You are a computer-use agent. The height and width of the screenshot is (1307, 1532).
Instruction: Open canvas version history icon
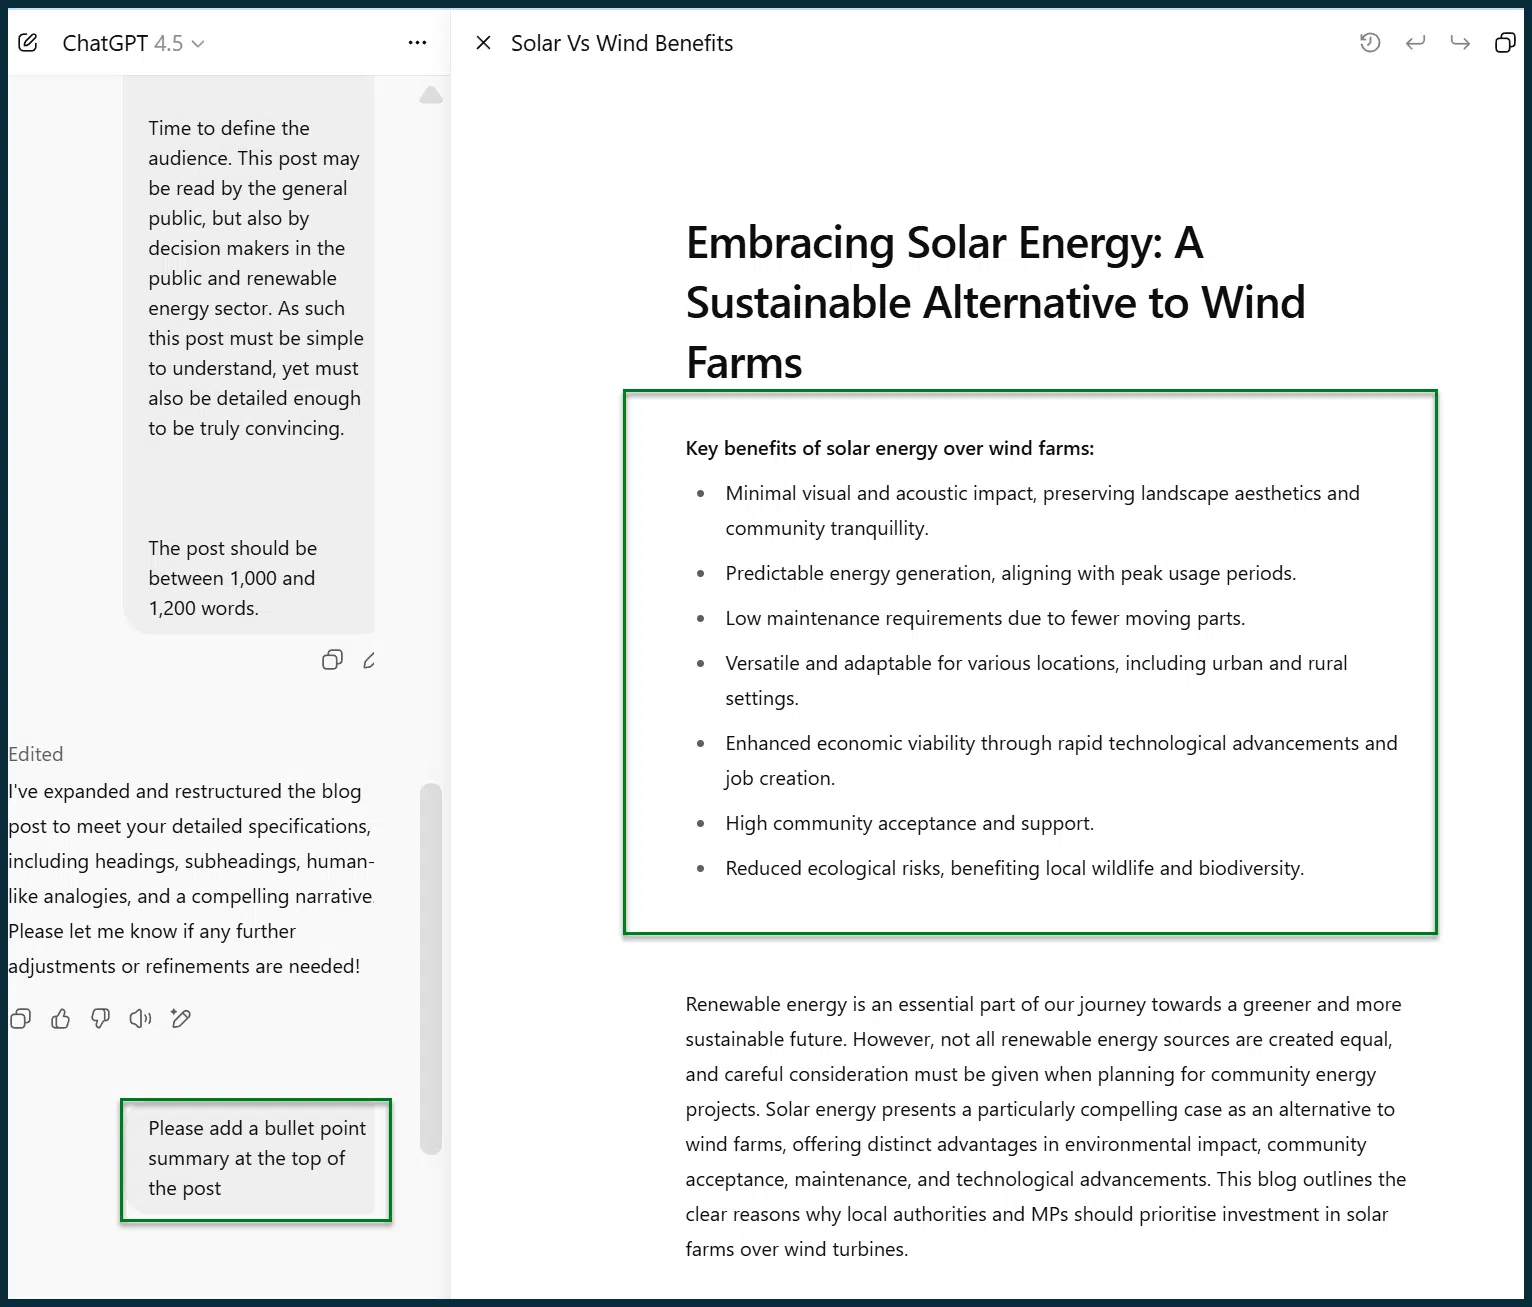click(x=1370, y=43)
